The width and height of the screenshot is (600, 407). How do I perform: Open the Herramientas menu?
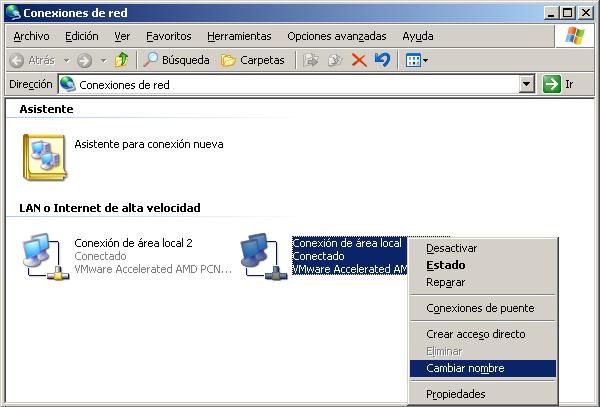click(240, 35)
